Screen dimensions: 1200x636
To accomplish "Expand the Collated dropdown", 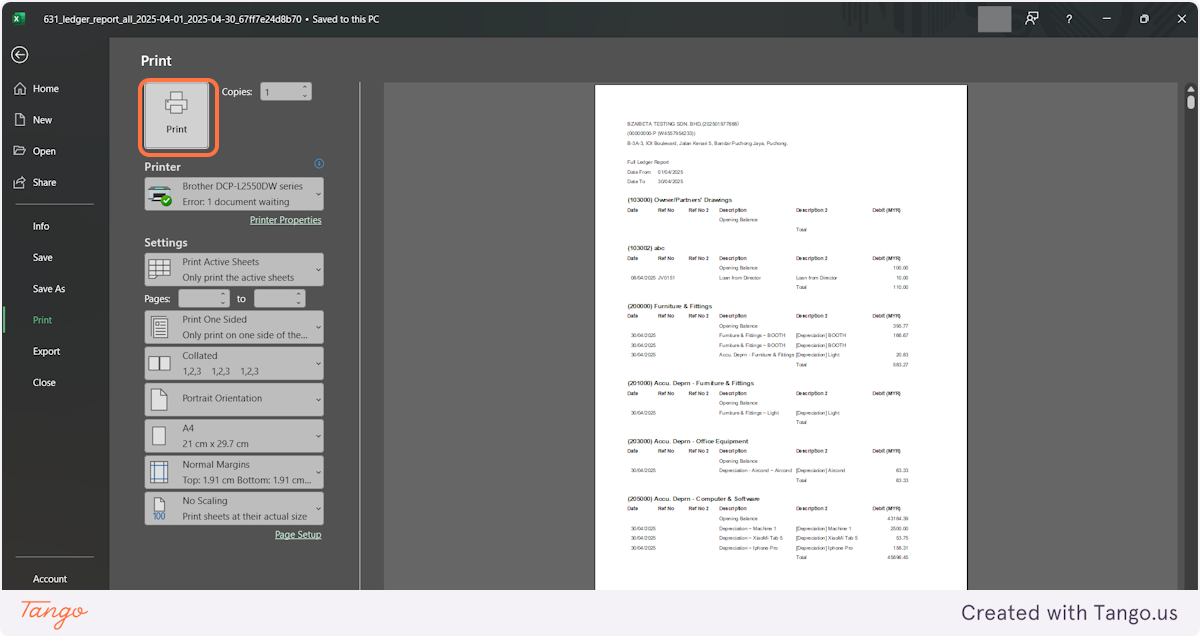I will (x=234, y=363).
